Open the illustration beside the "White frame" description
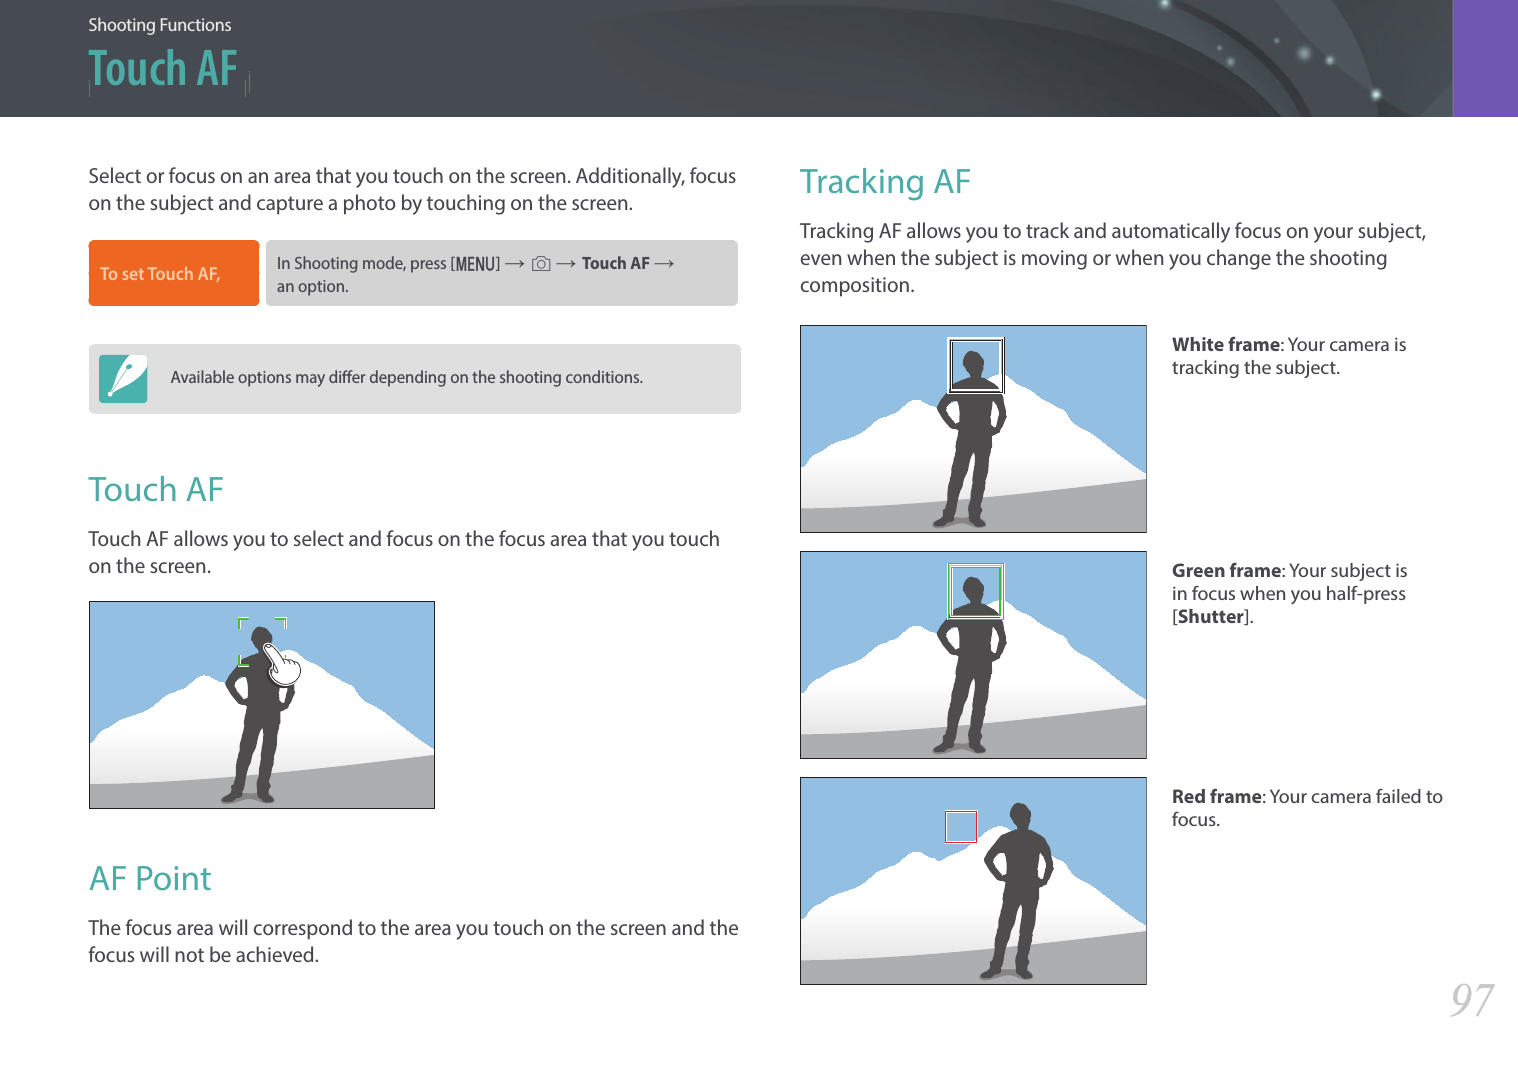This screenshot has height=1065, width=1518. [973, 429]
